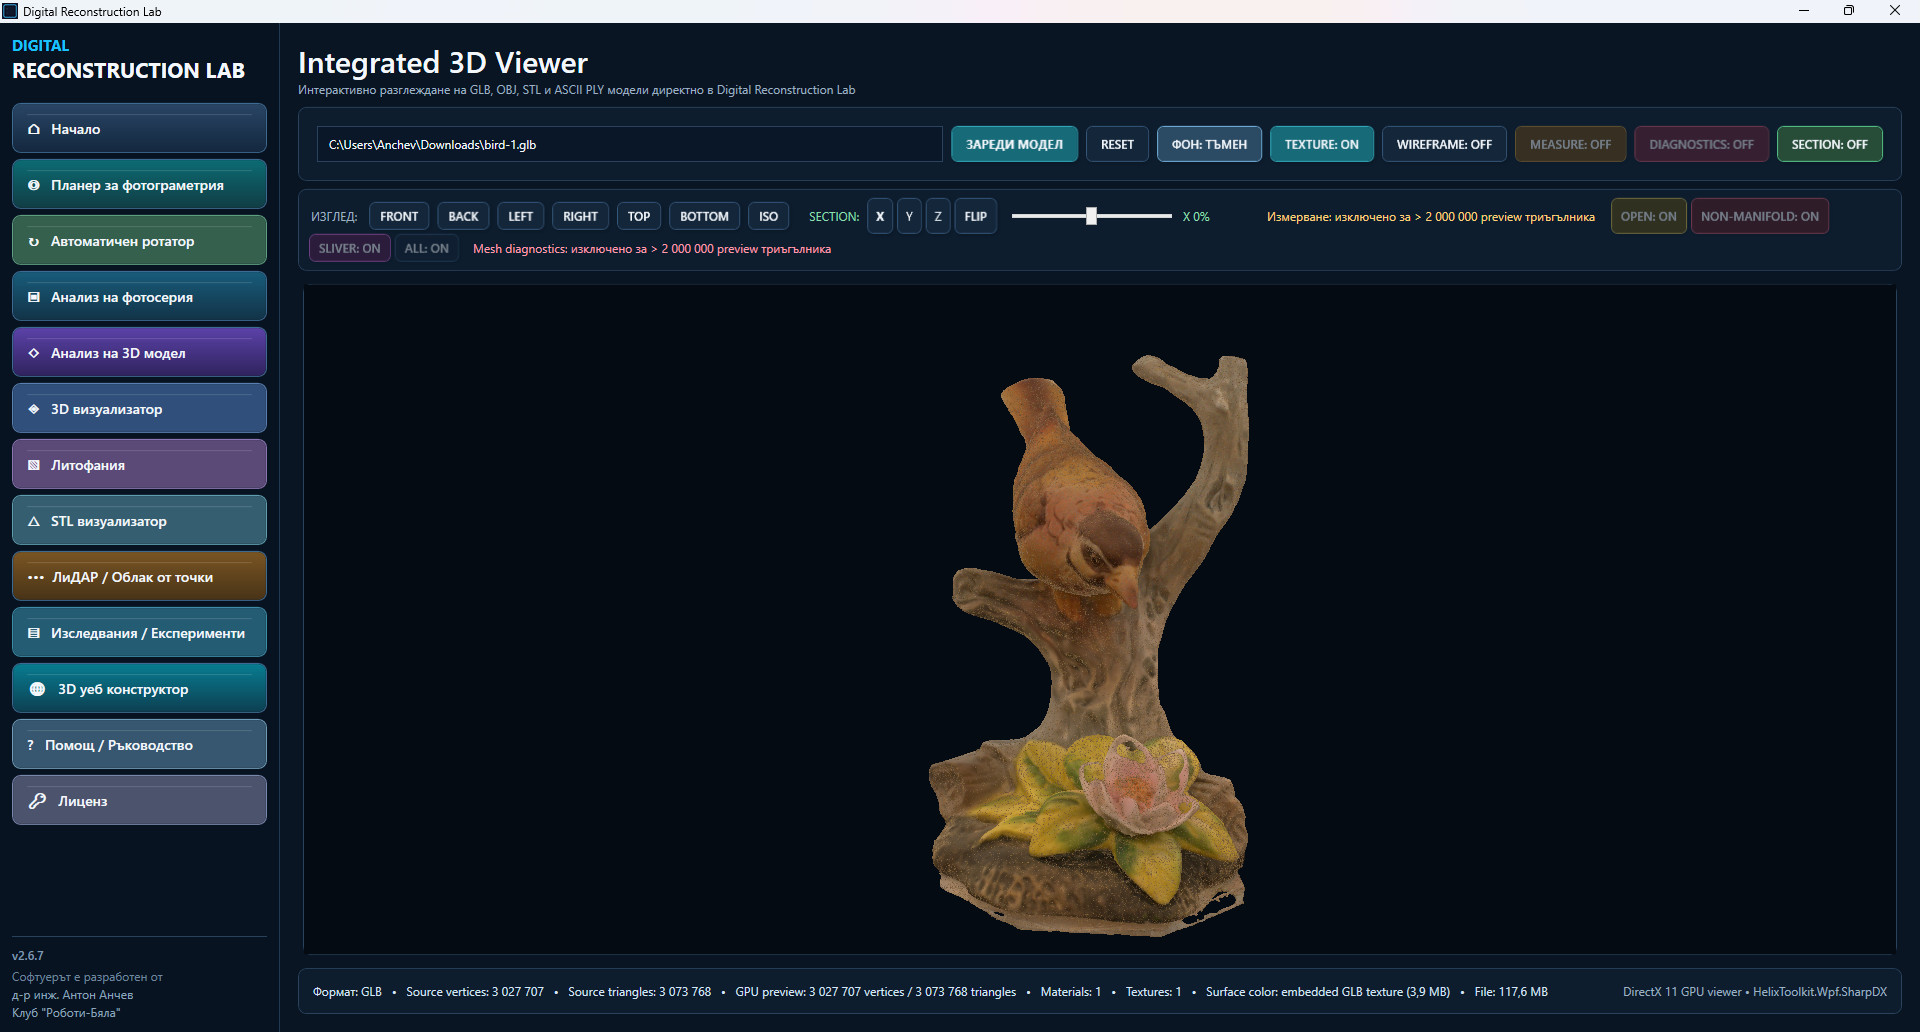
Task: Switch to RIGHT view
Action: tap(580, 216)
